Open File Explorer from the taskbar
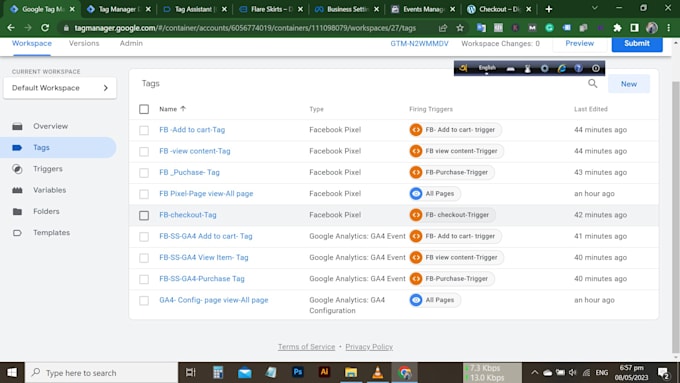 coord(351,372)
